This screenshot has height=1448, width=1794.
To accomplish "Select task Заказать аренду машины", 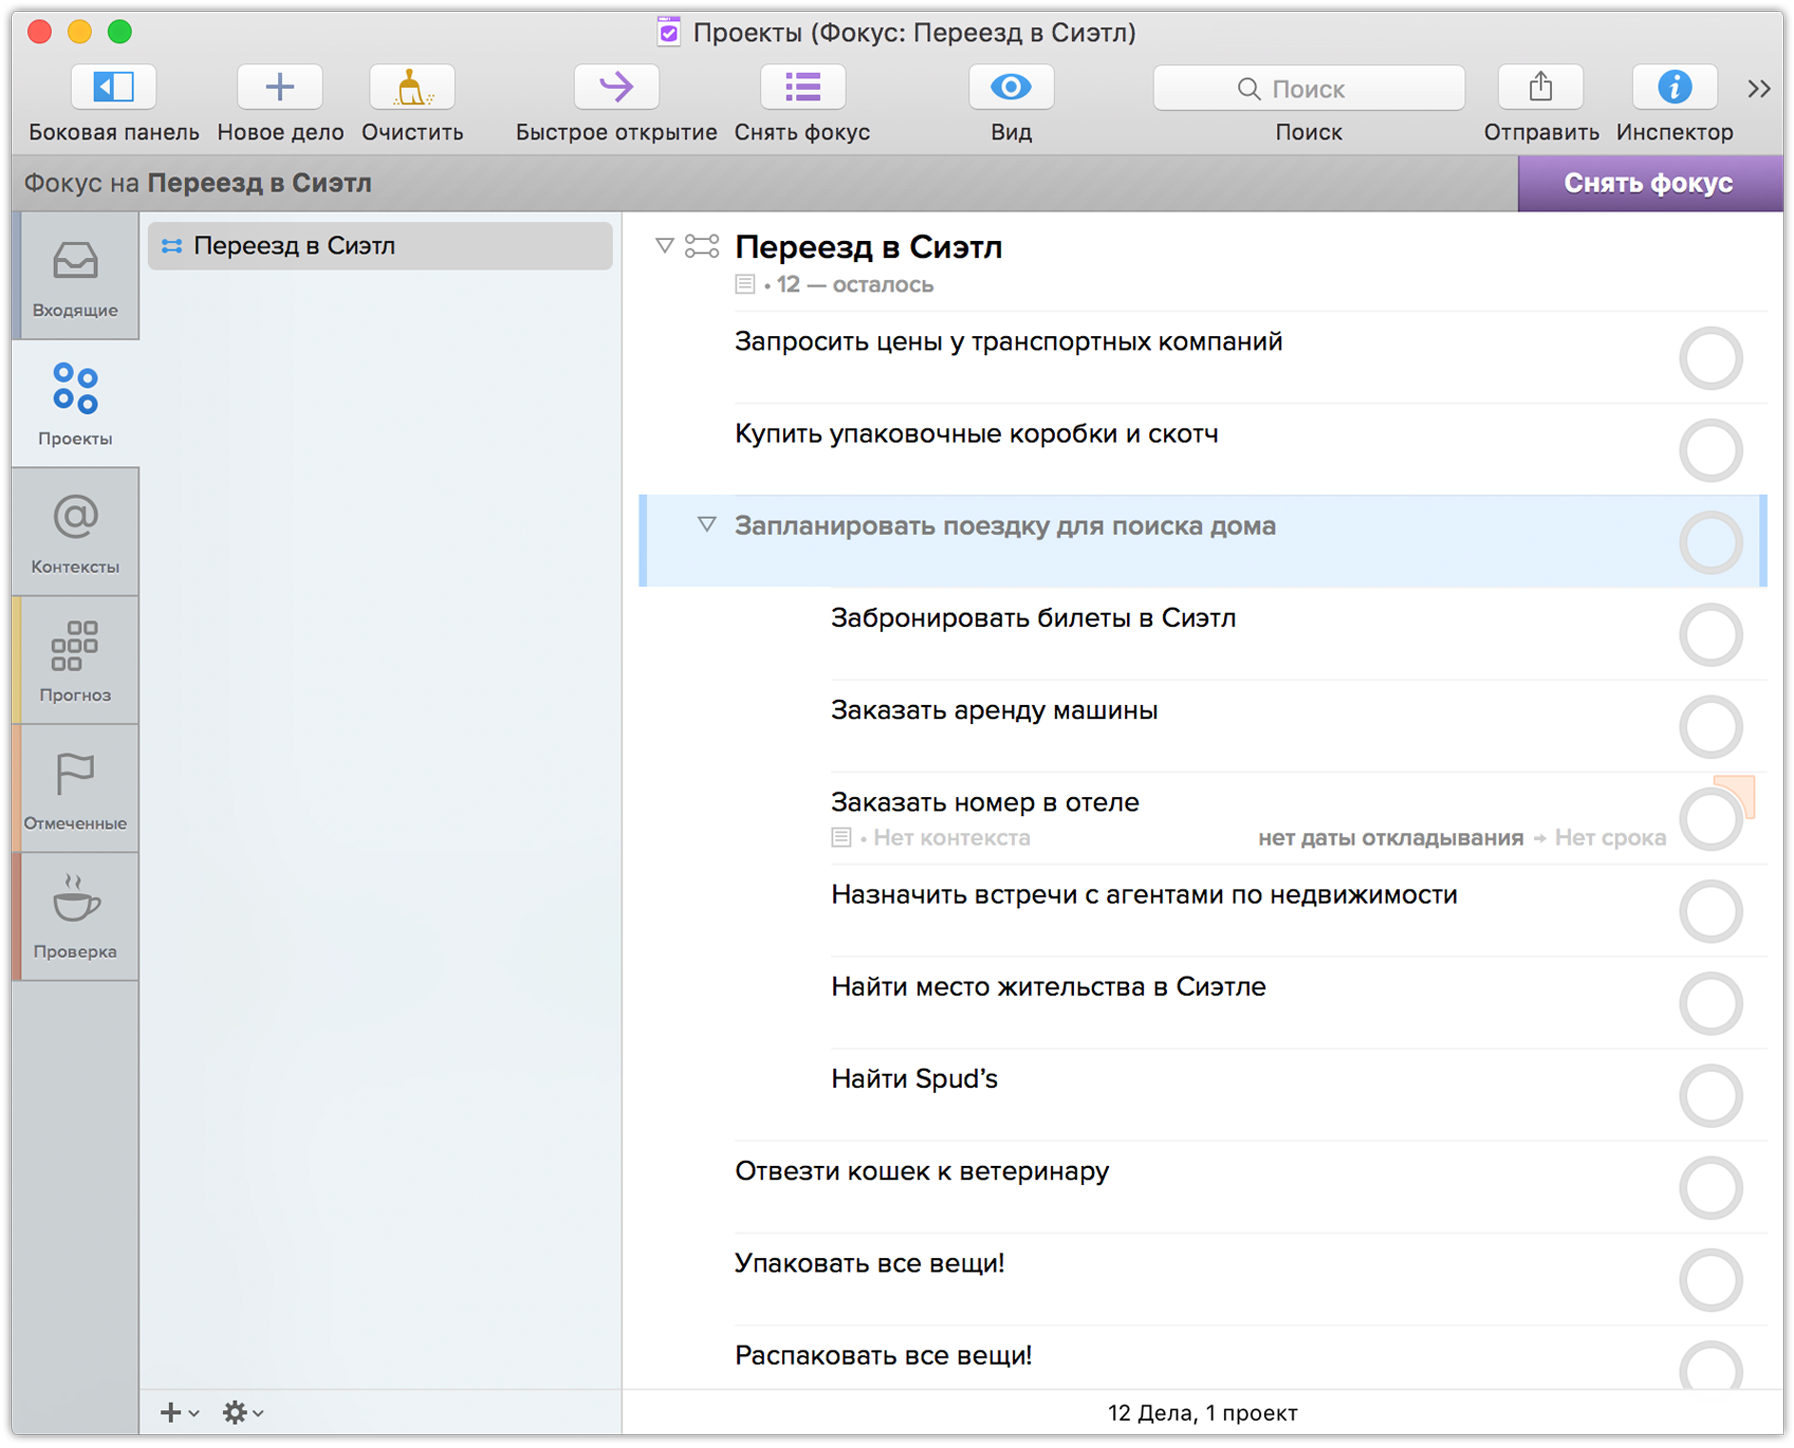I will coord(994,710).
